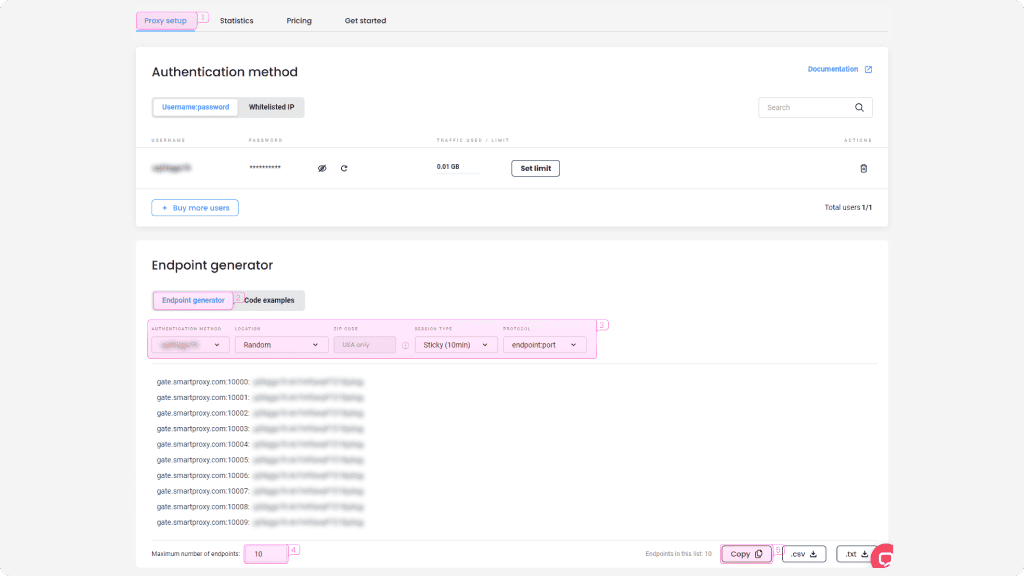
Task: Open the search magnifier icon
Action: click(859, 107)
